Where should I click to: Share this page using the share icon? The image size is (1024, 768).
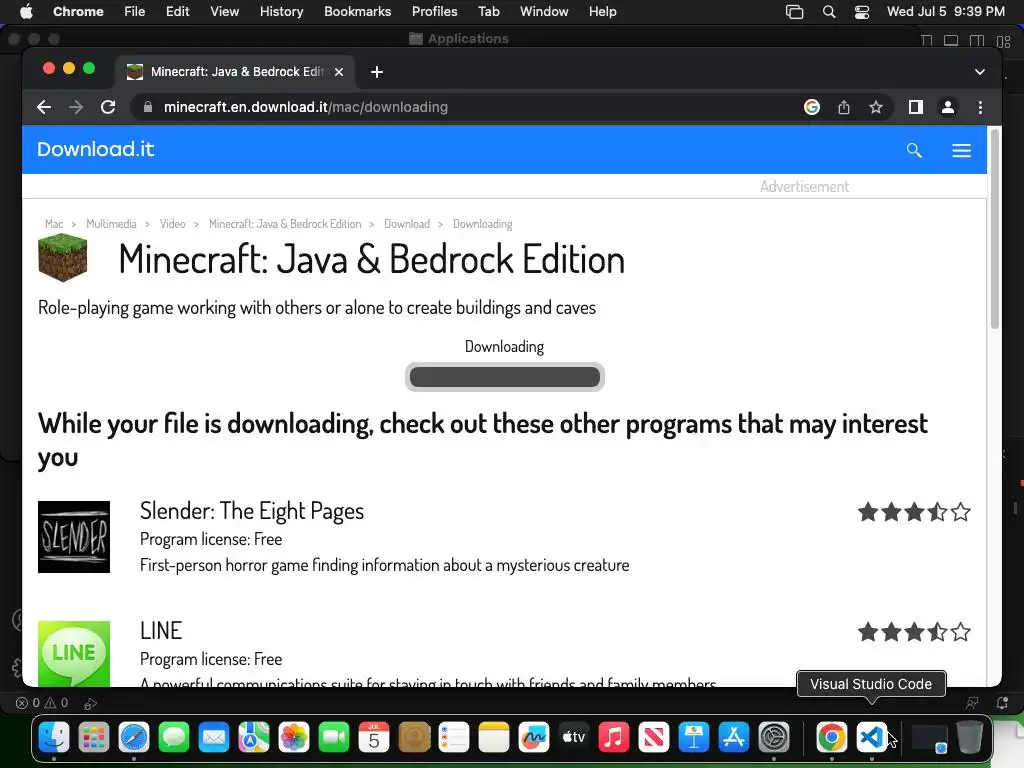(x=844, y=107)
